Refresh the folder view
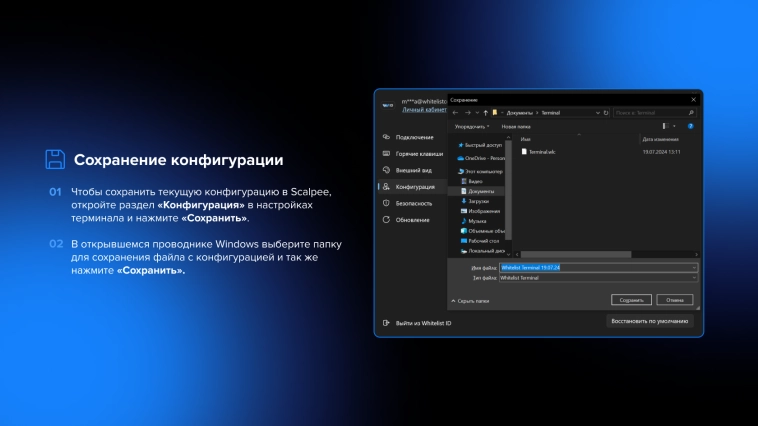The height and width of the screenshot is (426, 758). [606, 113]
